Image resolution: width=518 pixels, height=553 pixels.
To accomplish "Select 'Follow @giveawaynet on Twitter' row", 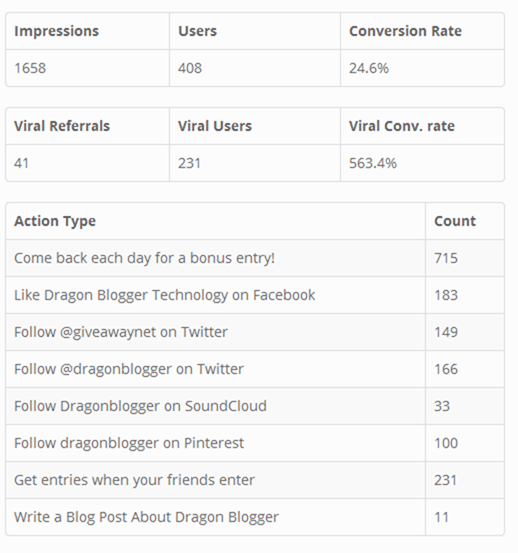I will point(255,332).
